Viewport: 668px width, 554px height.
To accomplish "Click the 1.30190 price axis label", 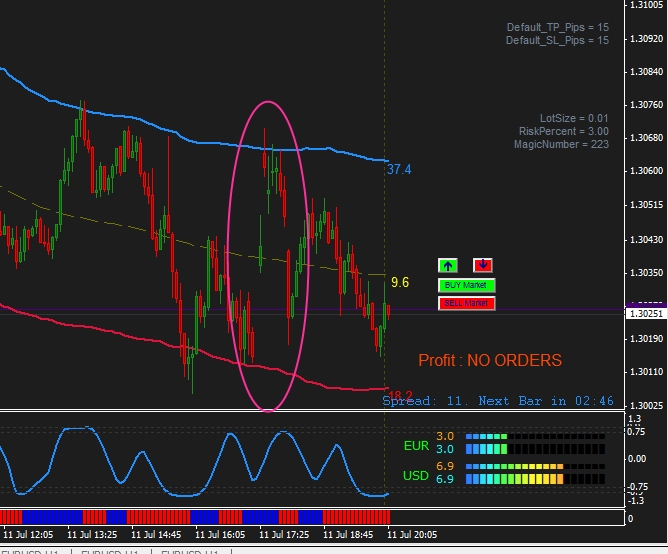I will [x=646, y=339].
